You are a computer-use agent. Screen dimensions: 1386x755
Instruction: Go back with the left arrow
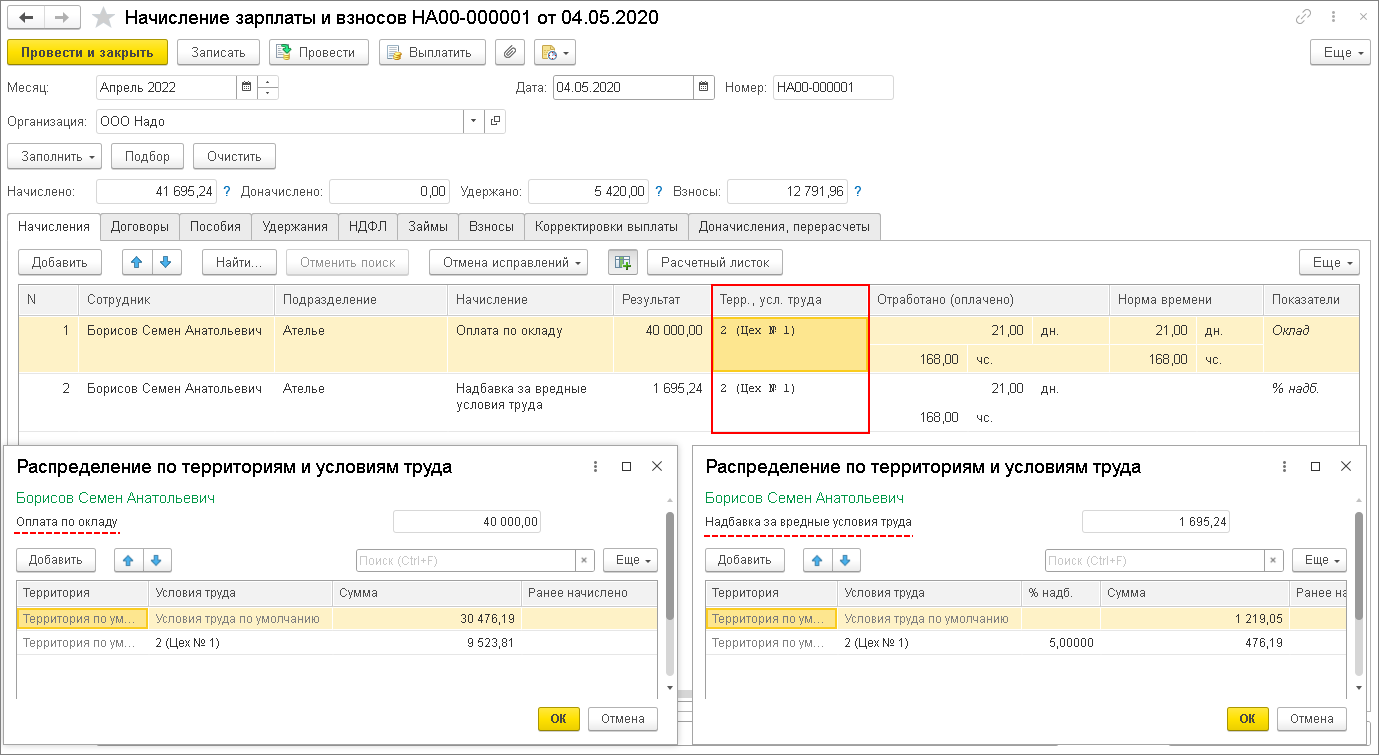26,18
